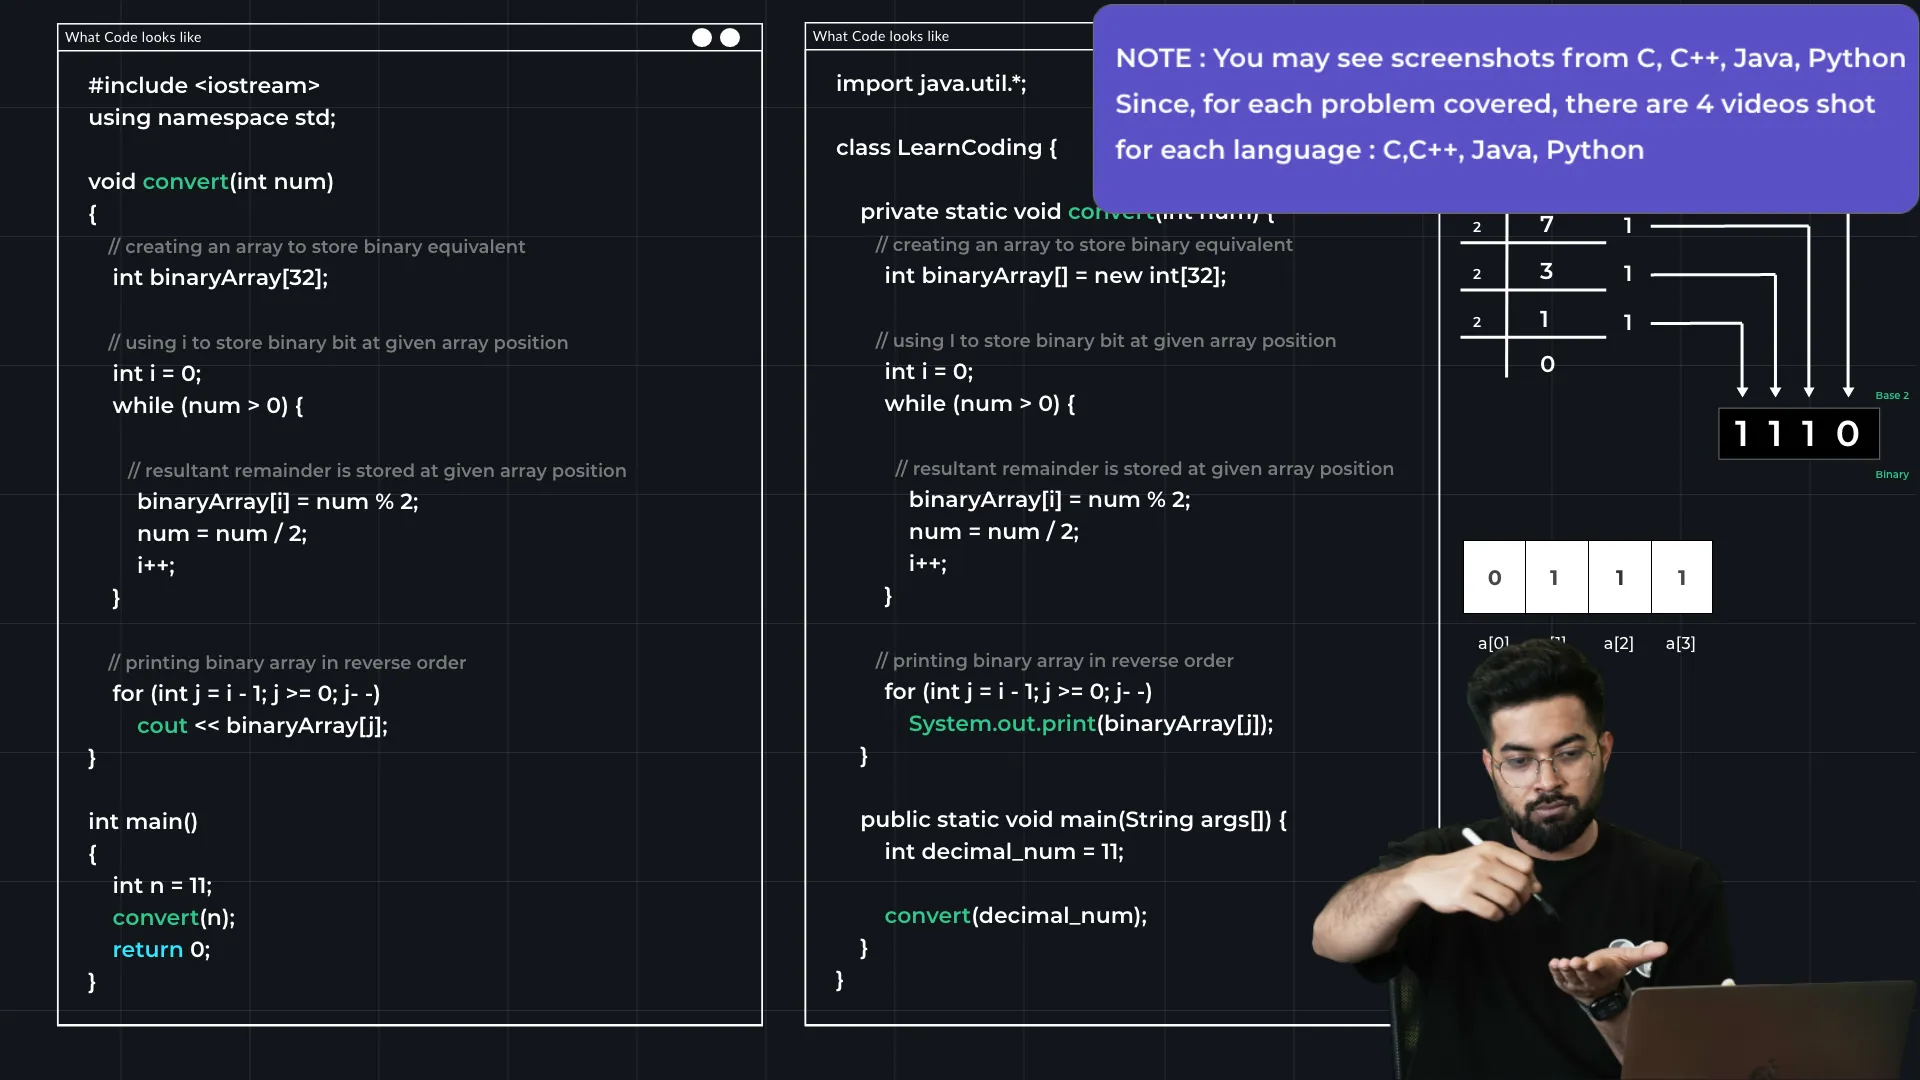Click the green Base 2 label

point(1891,396)
